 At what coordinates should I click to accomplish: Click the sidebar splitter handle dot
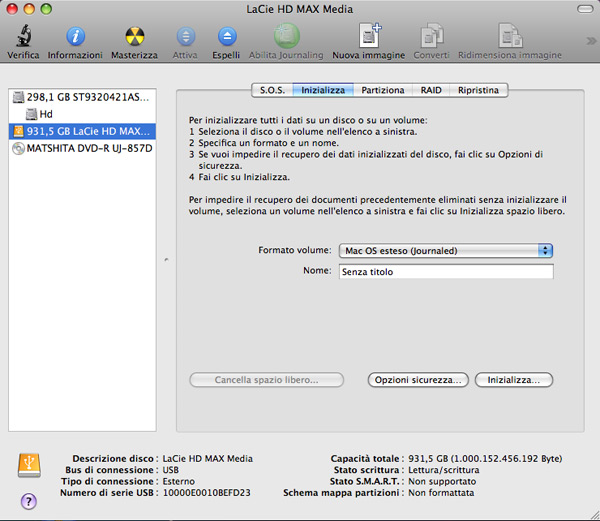click(x=166, y=260)
